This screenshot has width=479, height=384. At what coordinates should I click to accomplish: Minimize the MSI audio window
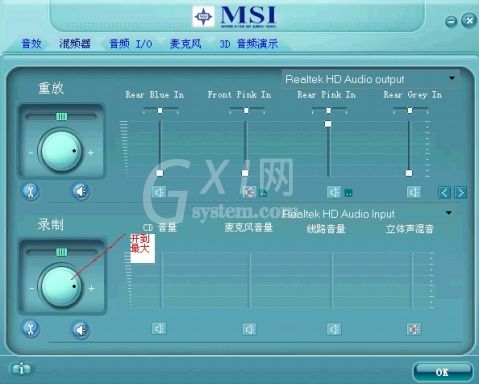pyautogui.click(x=451, y=22)
